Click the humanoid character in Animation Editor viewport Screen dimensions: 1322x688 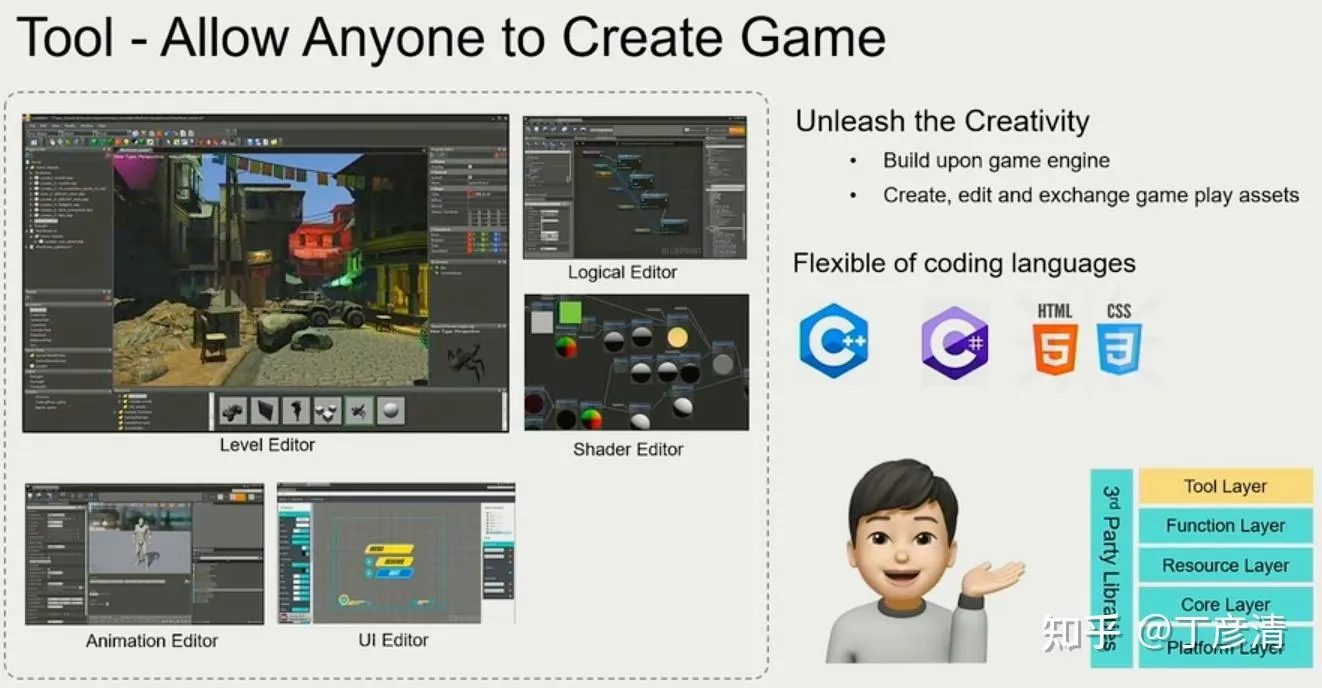pyautogui.click(x=139, y=537)
